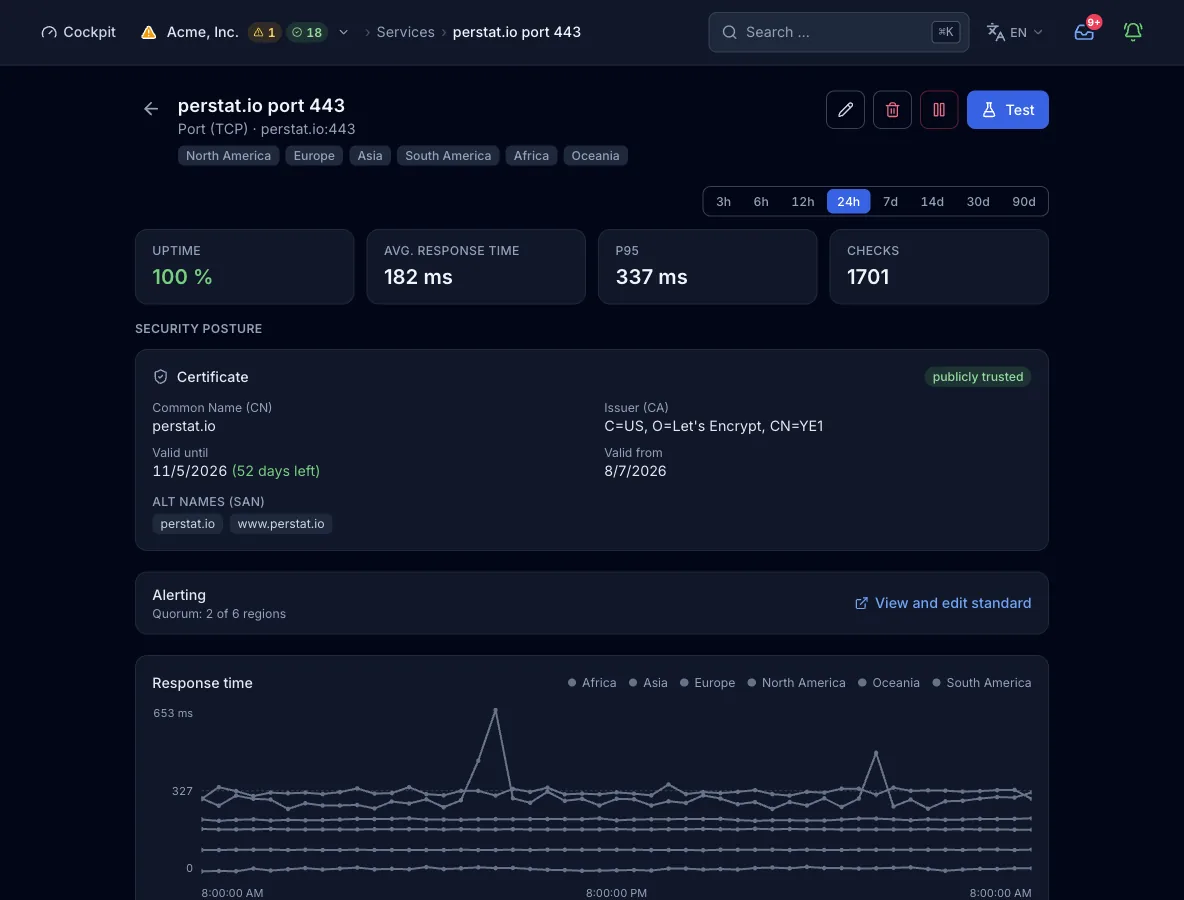Click the Uptime 100 % card
Image resolution: width=1184 pixels, height=900 pixels.
pos(245,267)
